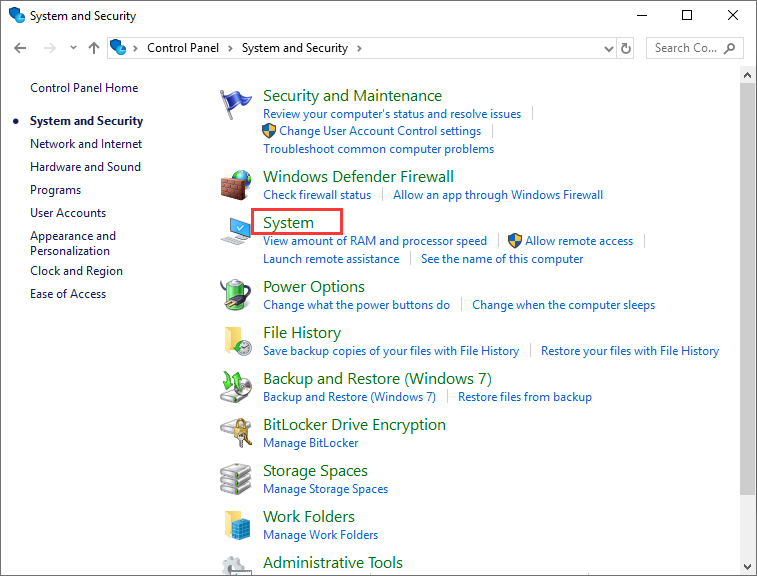757x576 pixels.
Task: Open Ease of Access category
Action: [68, 294]
